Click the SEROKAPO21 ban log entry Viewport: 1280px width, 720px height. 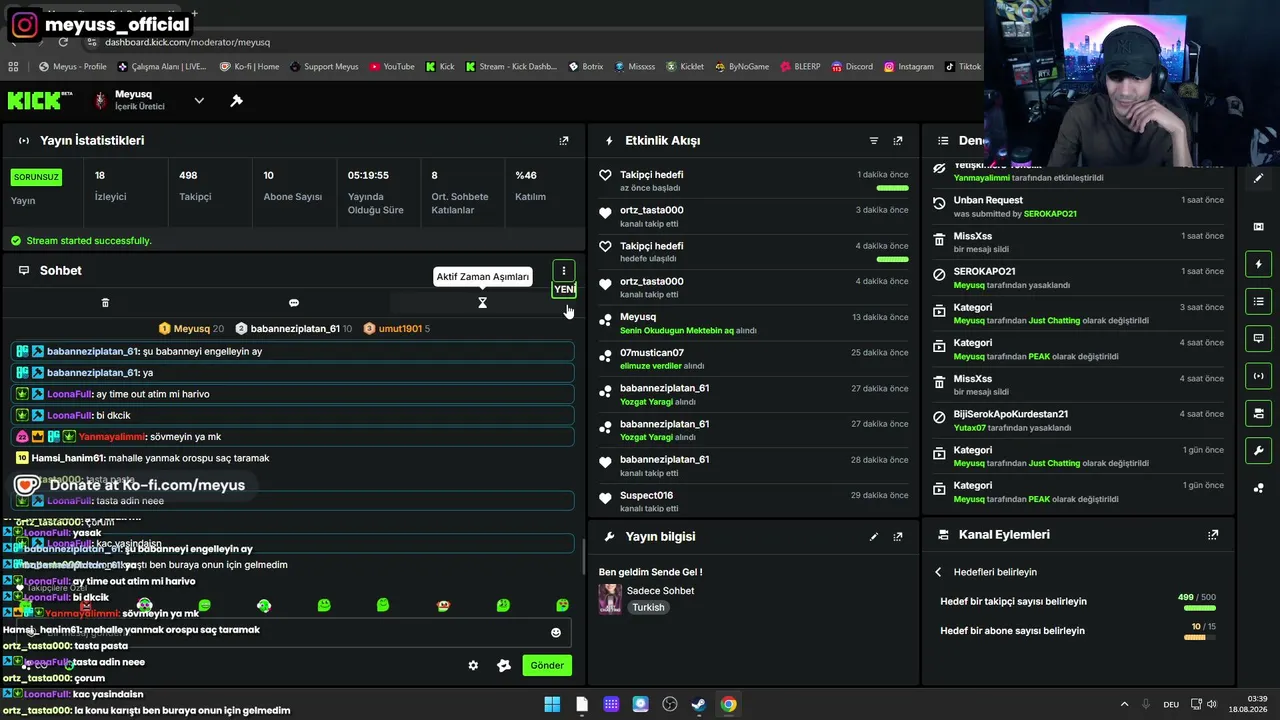pos(1078,278)
